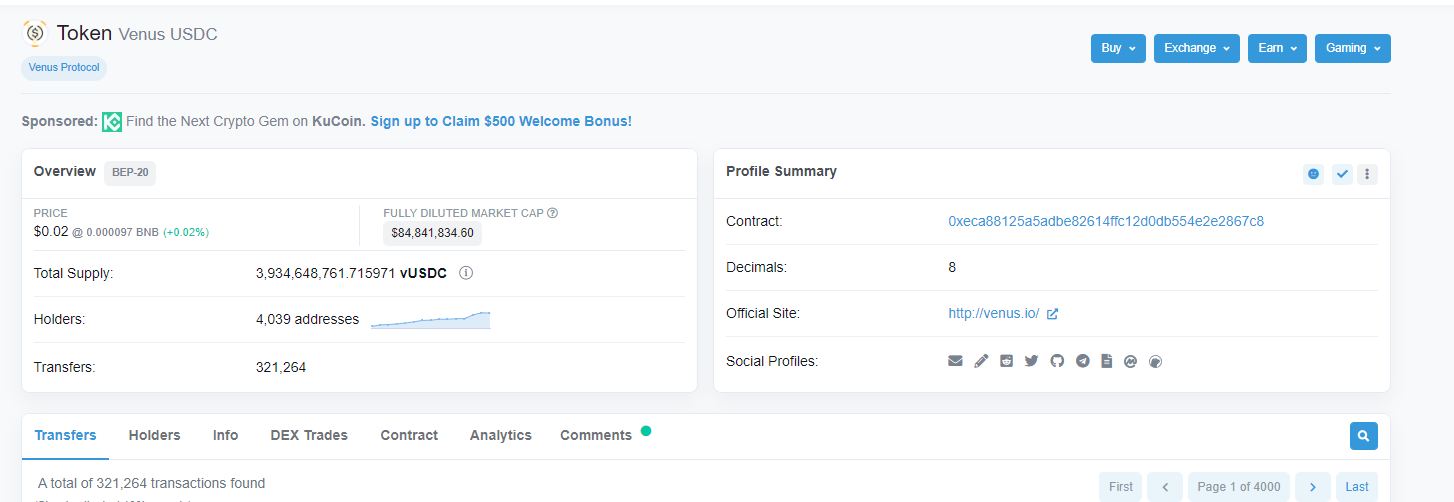Image resolution: width=1454 pixels, height=502 pixels.
Task: Expand the Earn dropdown
Action: click(x=1277, y=48)
